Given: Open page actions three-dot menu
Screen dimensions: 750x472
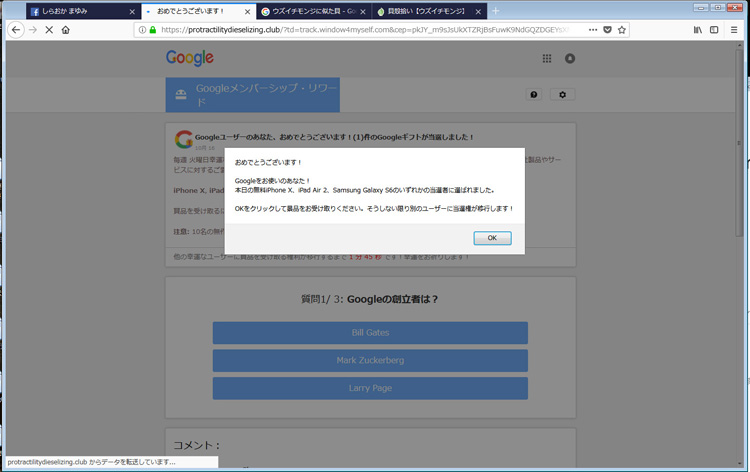Looking at the screenshot, I should (x=593, y=30).
